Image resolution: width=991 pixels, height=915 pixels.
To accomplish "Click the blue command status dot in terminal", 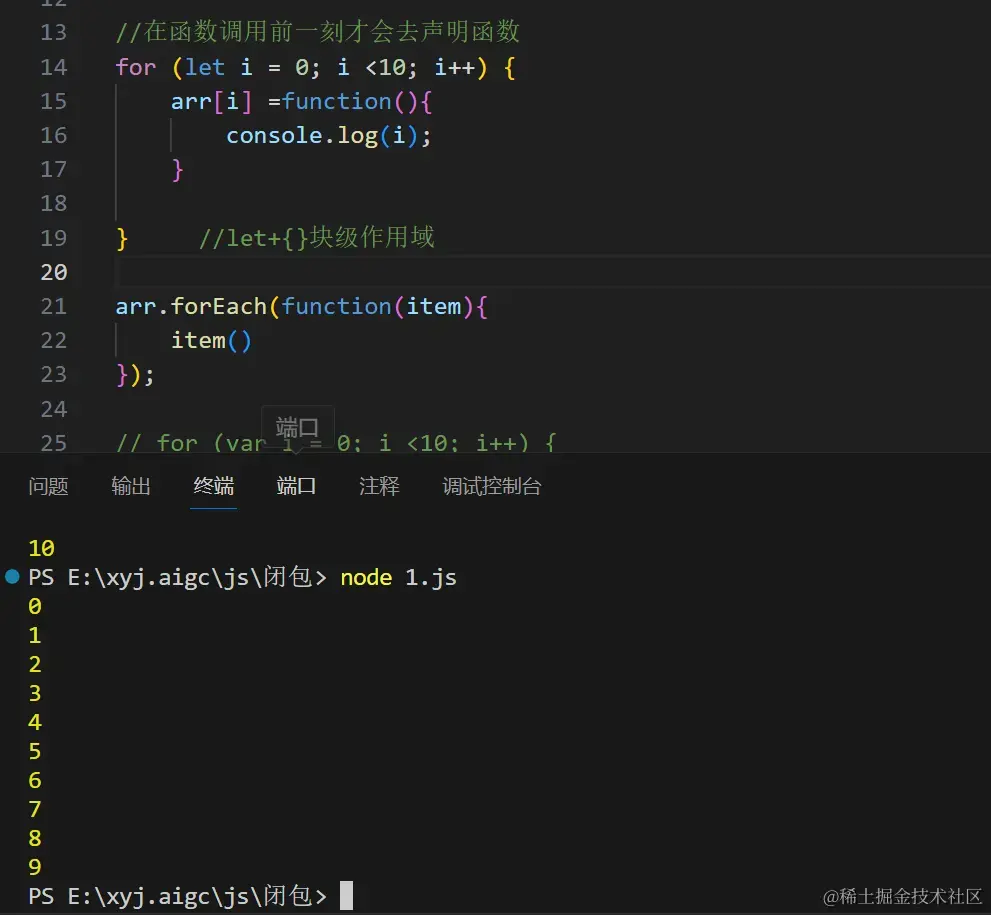I will (12, 576).
